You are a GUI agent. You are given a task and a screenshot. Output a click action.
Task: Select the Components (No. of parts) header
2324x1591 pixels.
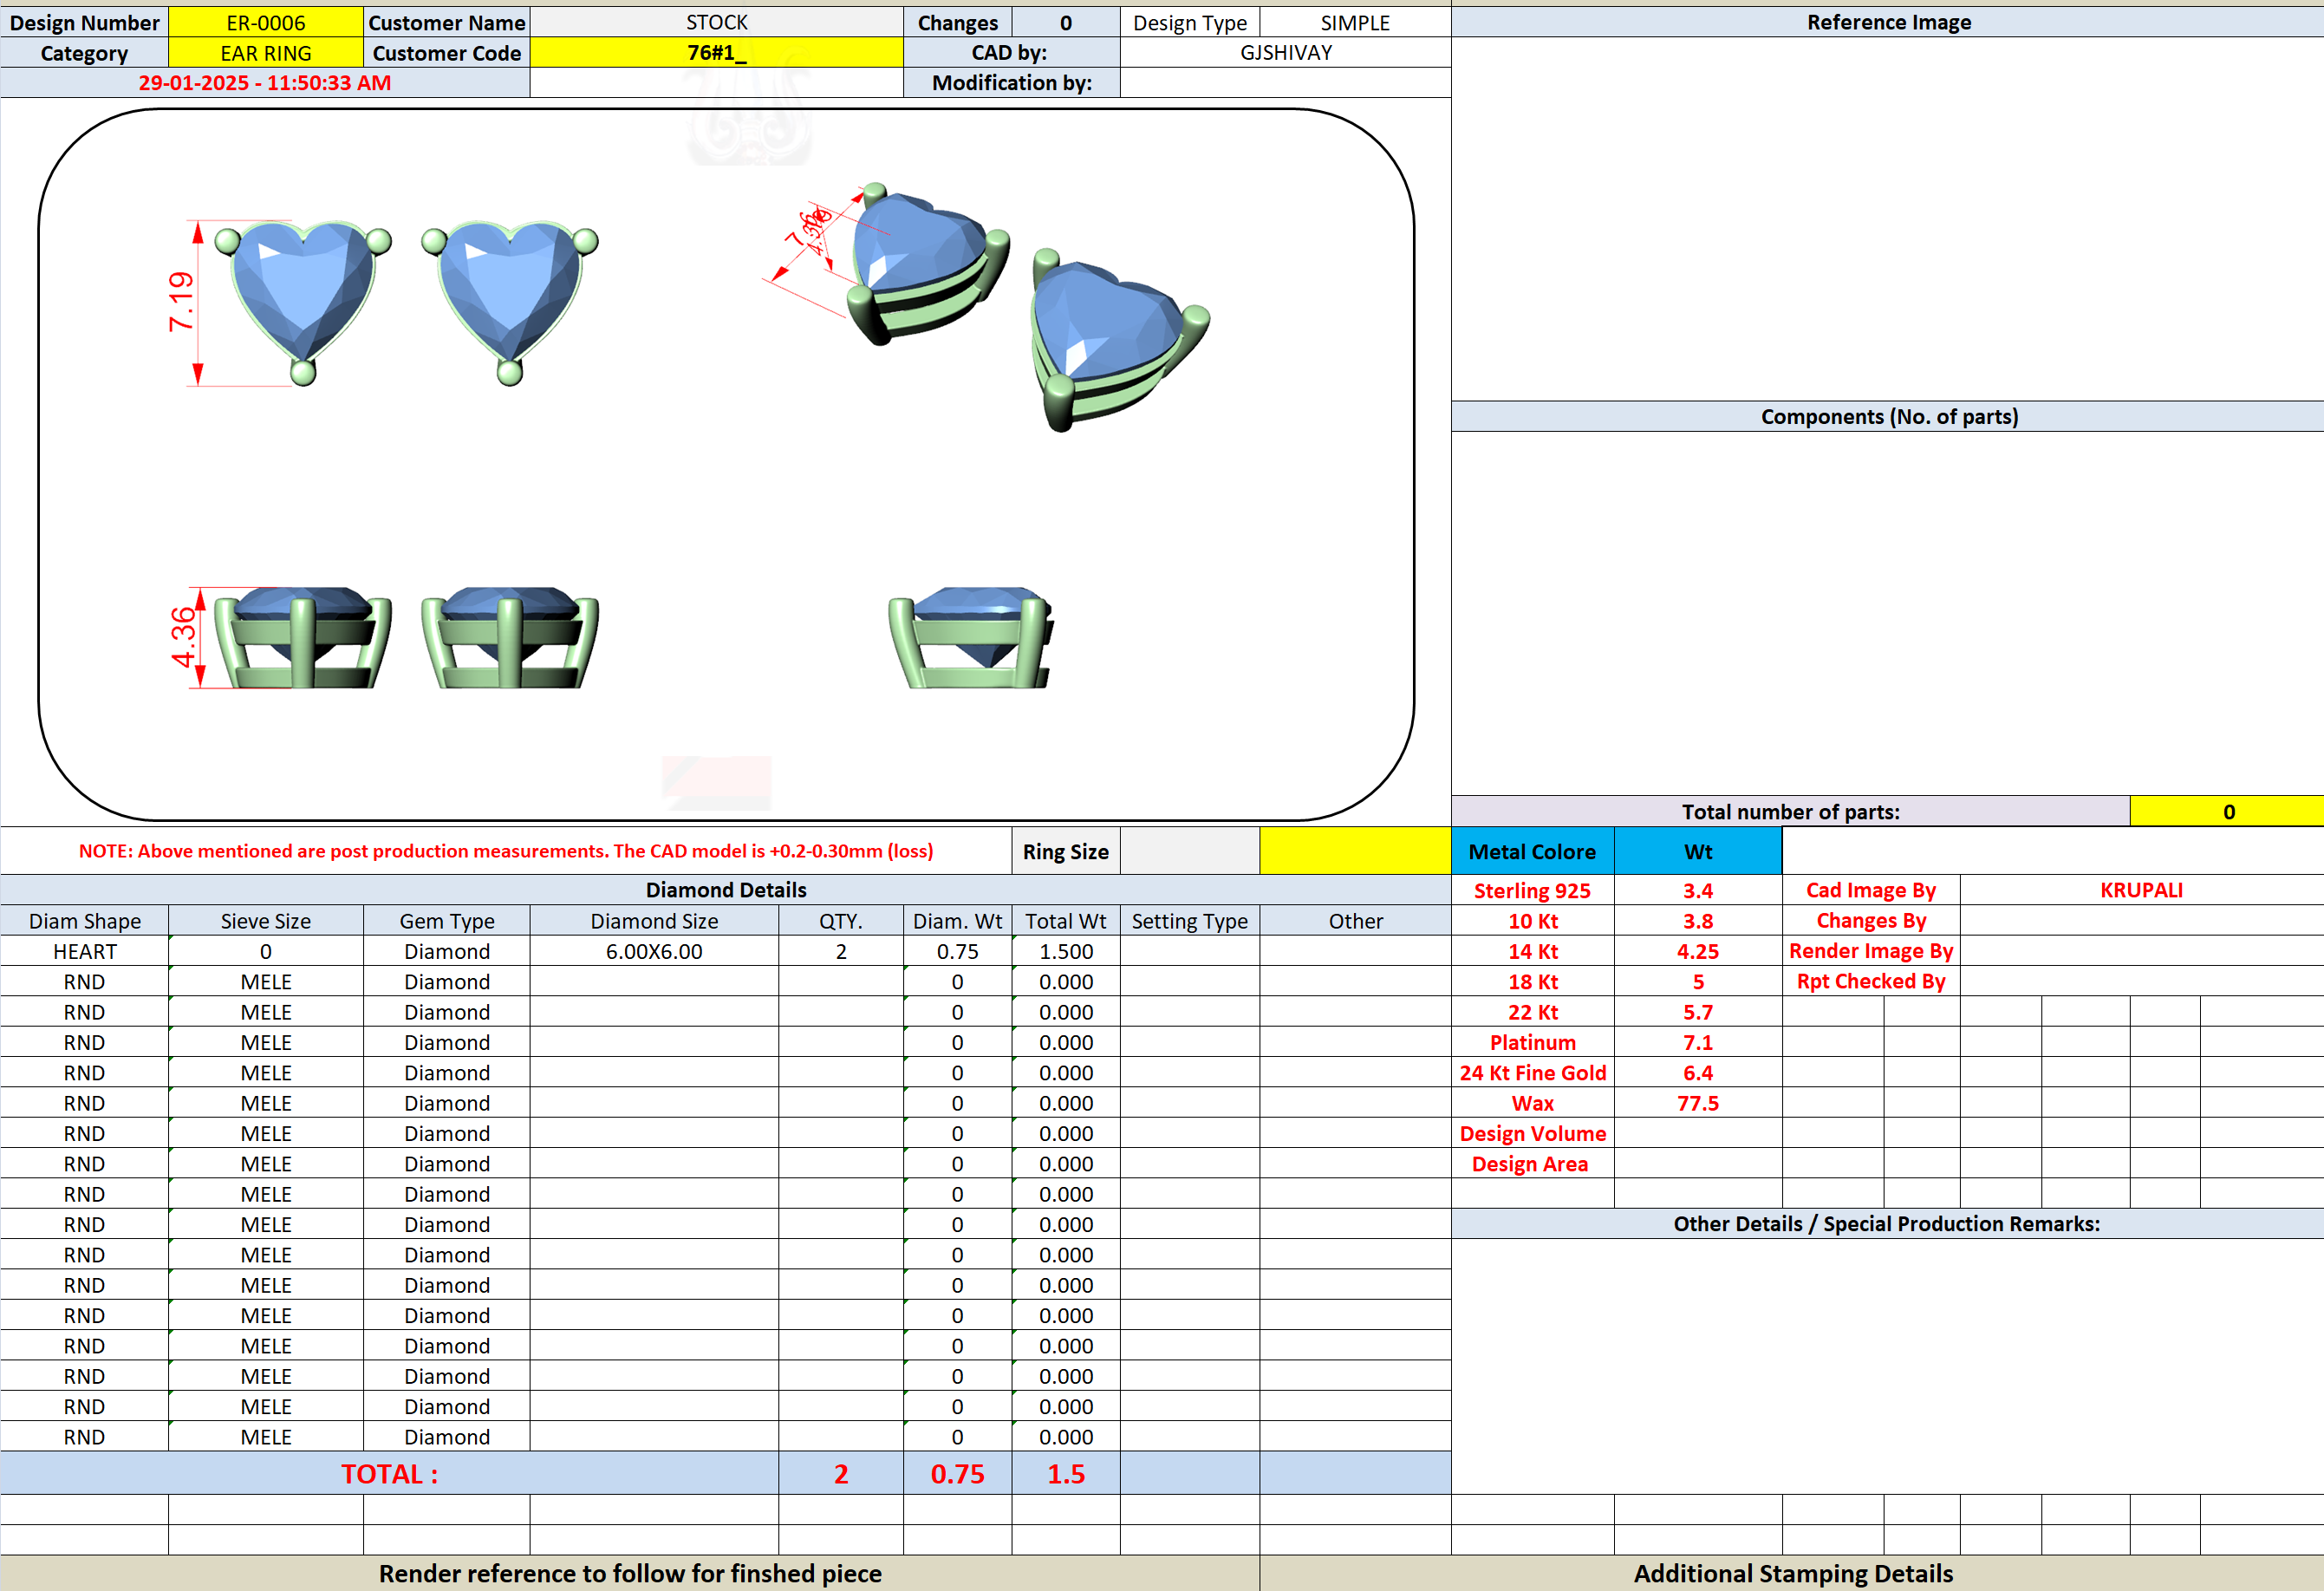1888,416
